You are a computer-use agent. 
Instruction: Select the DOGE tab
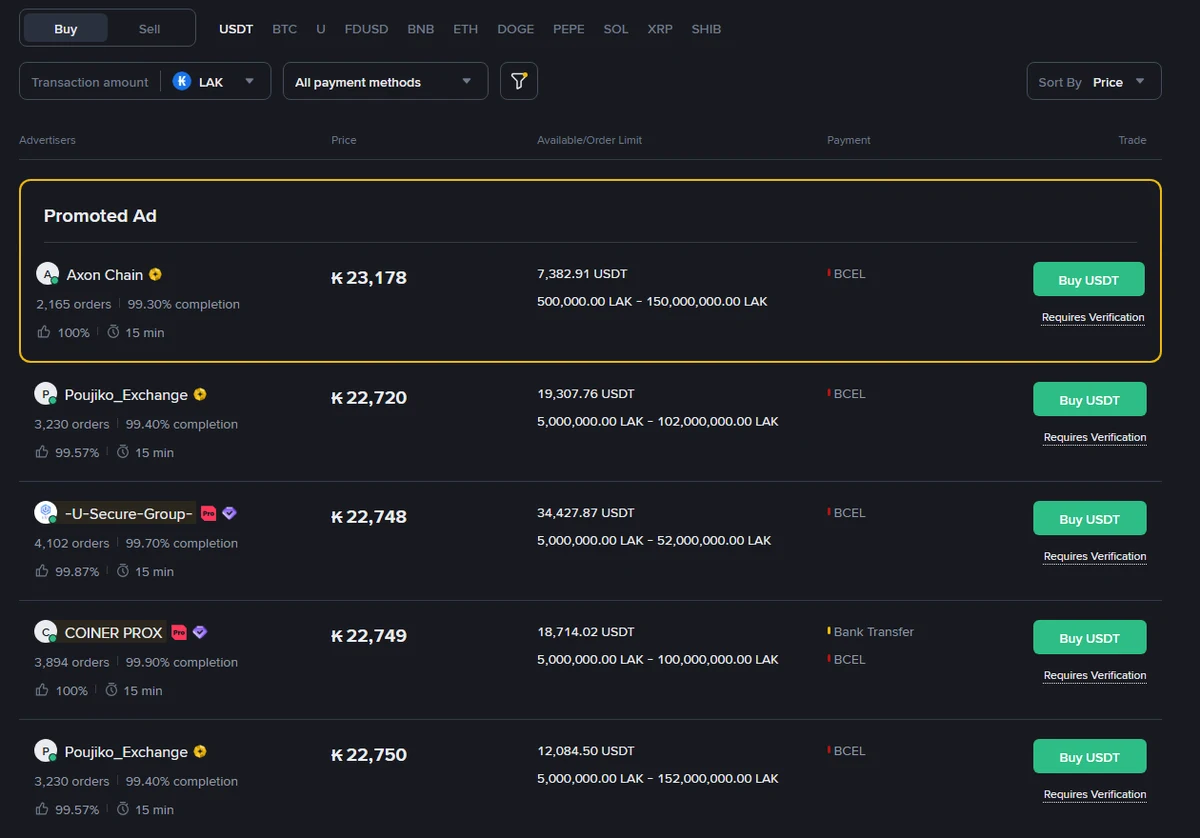516,29
